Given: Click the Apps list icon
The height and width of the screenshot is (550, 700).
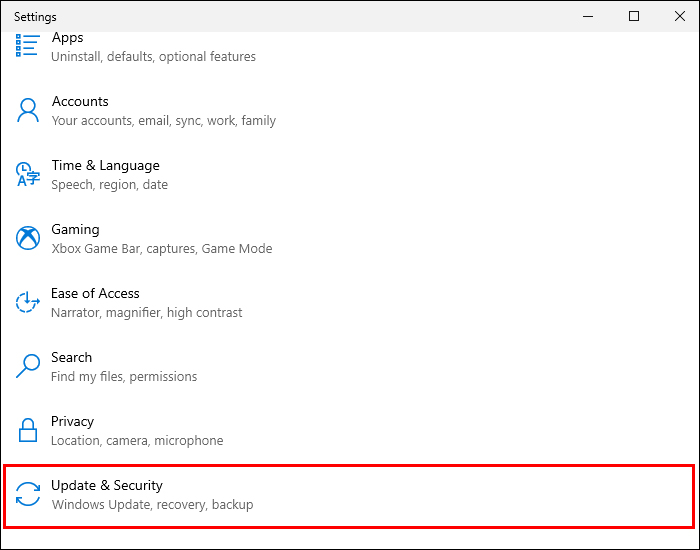Looking at the screenshot, I should point(28,46).
